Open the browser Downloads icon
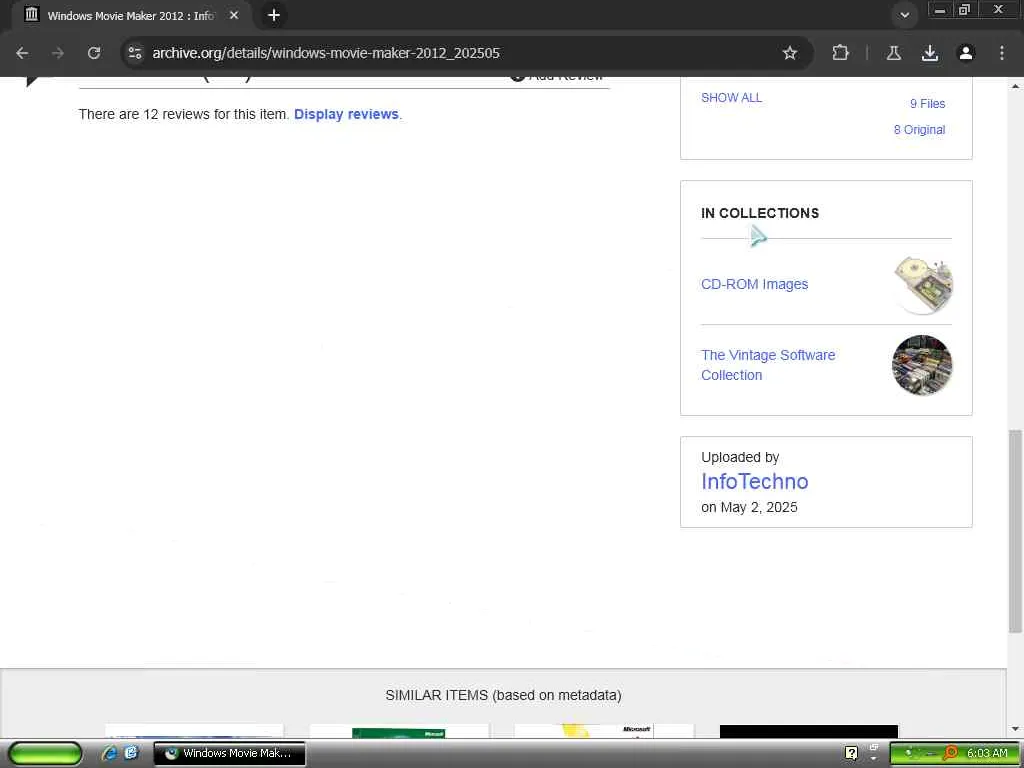Screen dimensions: 1024x768 pos(930,53)
